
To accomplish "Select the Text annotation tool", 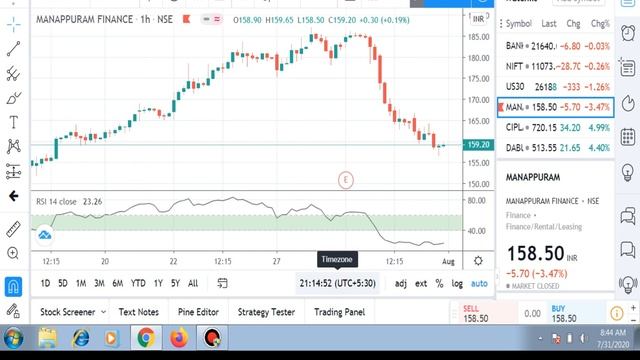I will [13, 122].
